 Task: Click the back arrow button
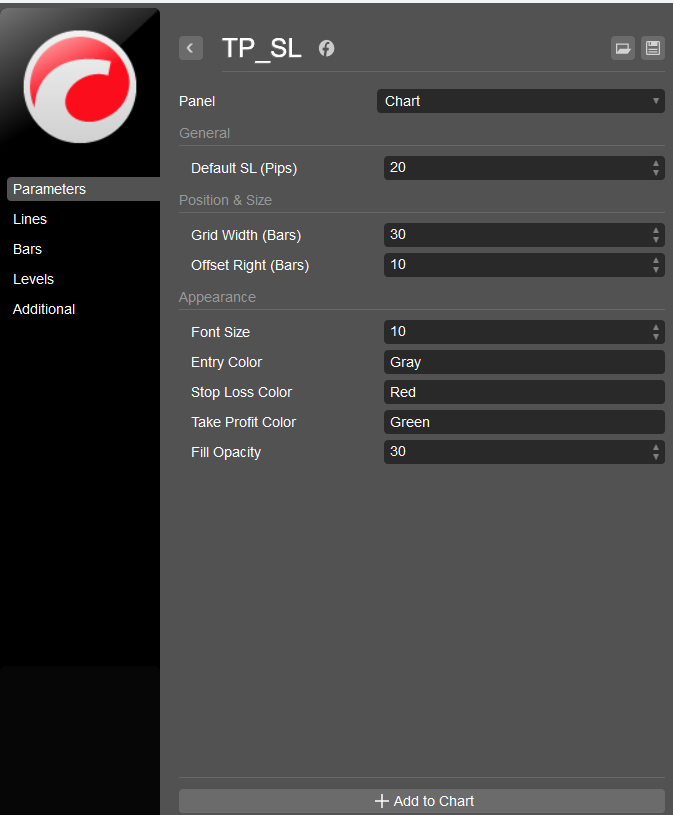click(191, 48)
